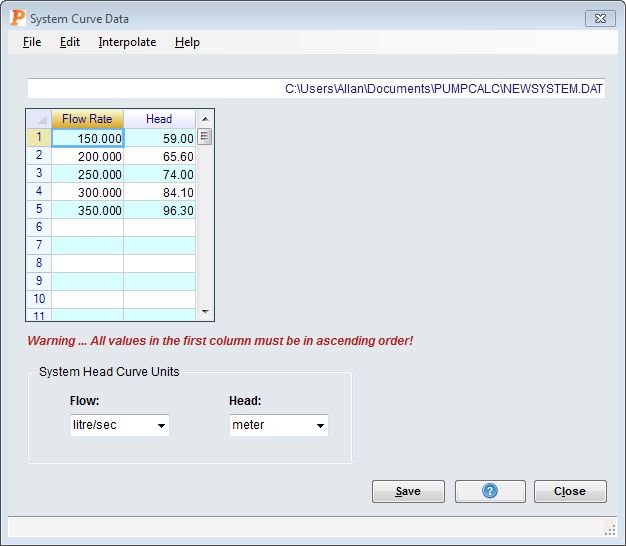Click the table scroll up arrow

pos(205,119)
